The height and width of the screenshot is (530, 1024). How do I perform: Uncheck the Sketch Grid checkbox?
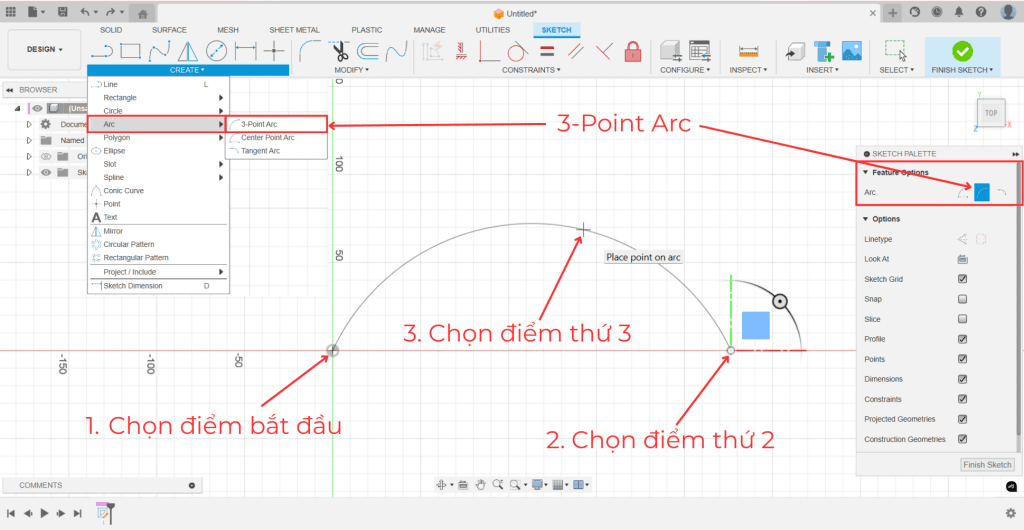point(962,279)
